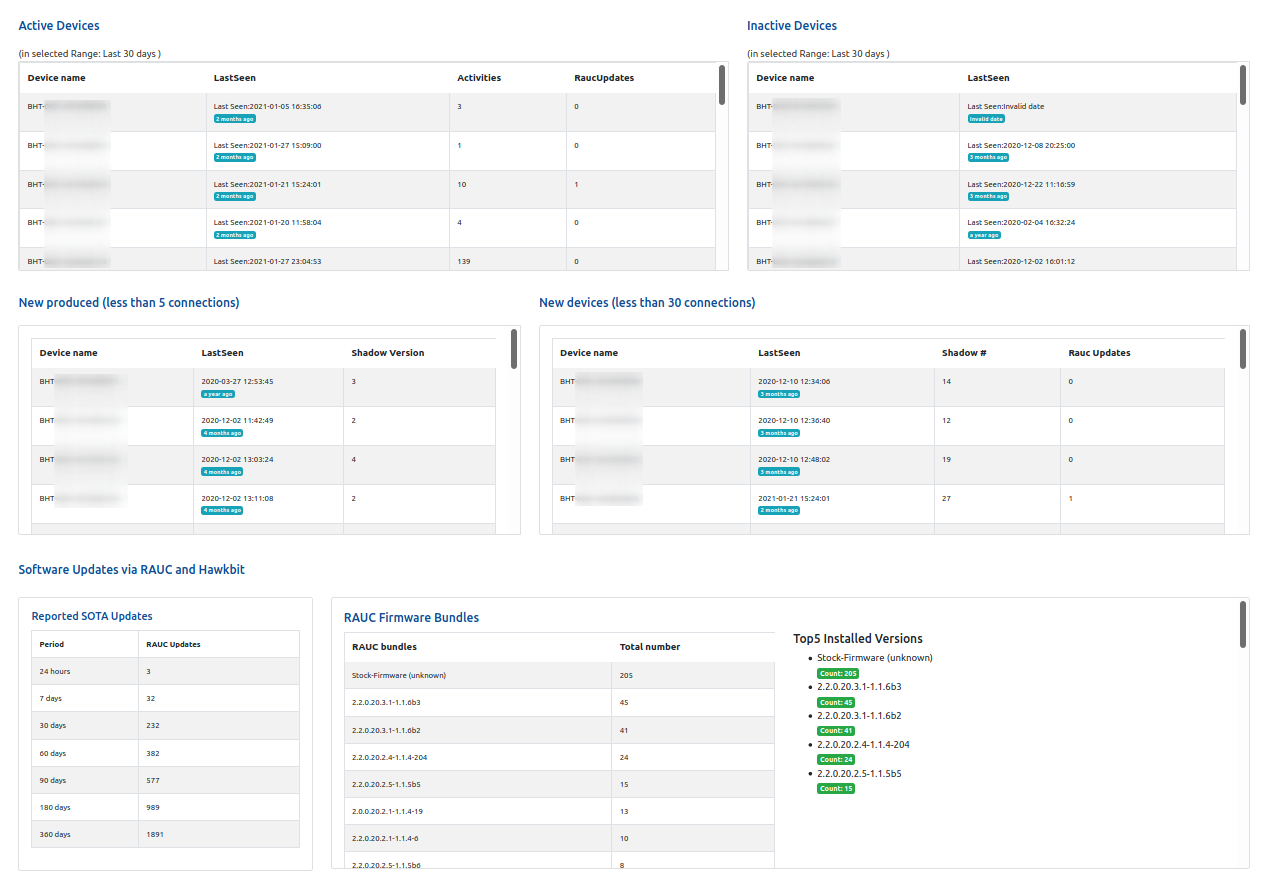Click the RAUC Firmware Bundles panel scrollbar
Viewport: 1269px width, 883px height.
(x=1243, y=624)
